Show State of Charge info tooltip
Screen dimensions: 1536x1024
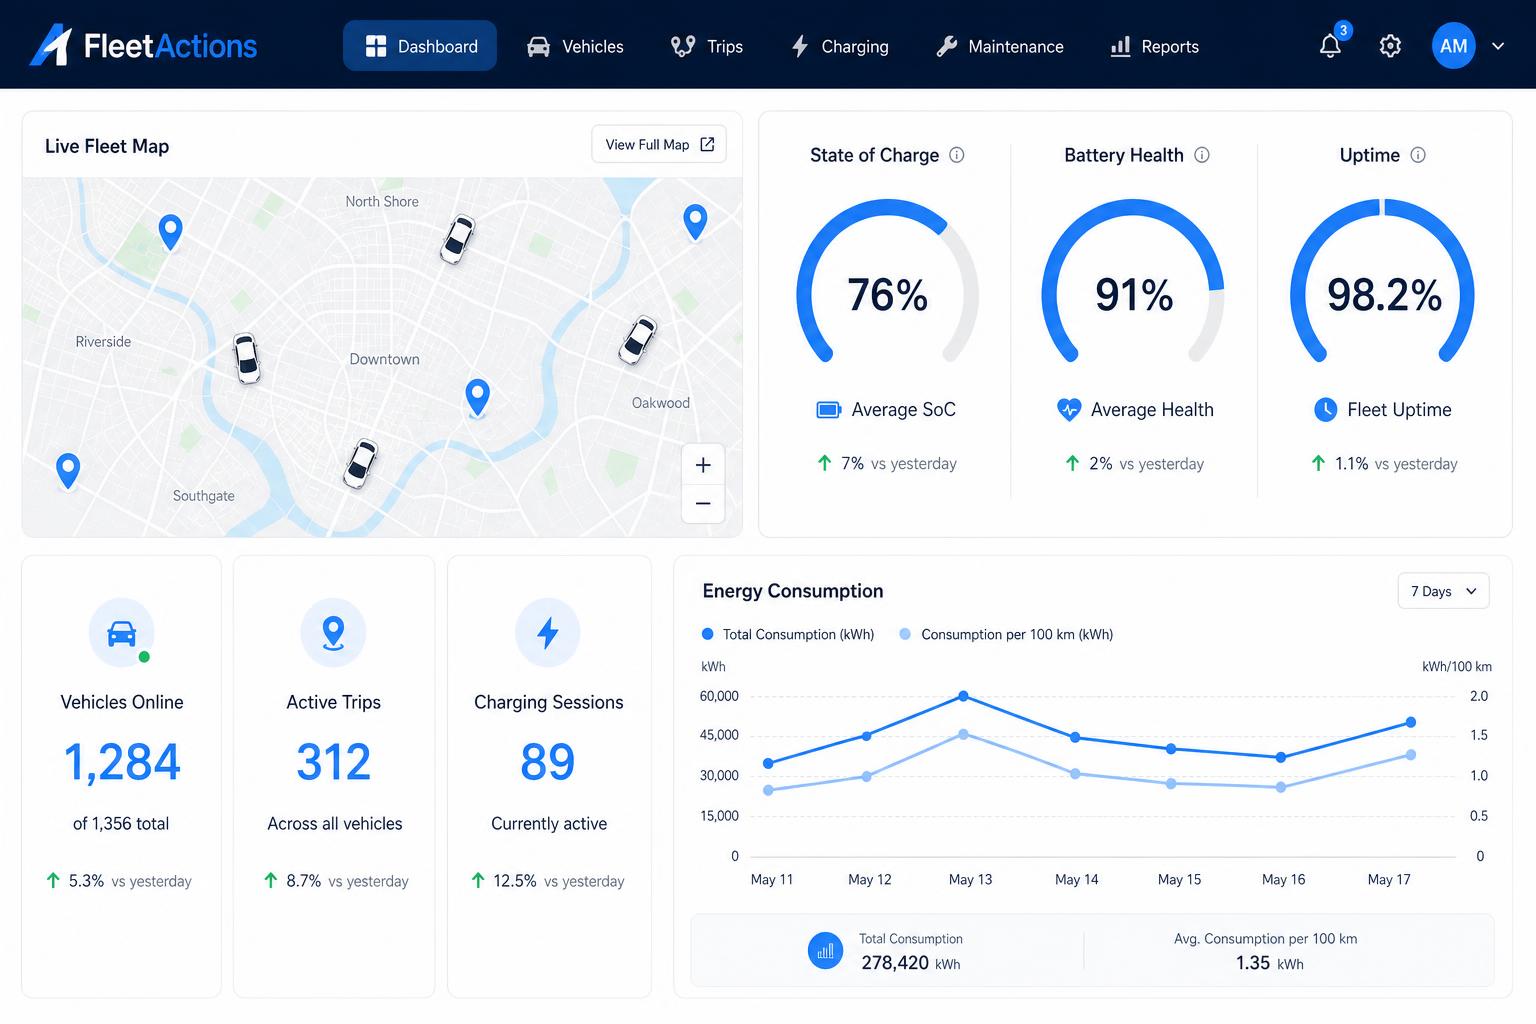957,155
